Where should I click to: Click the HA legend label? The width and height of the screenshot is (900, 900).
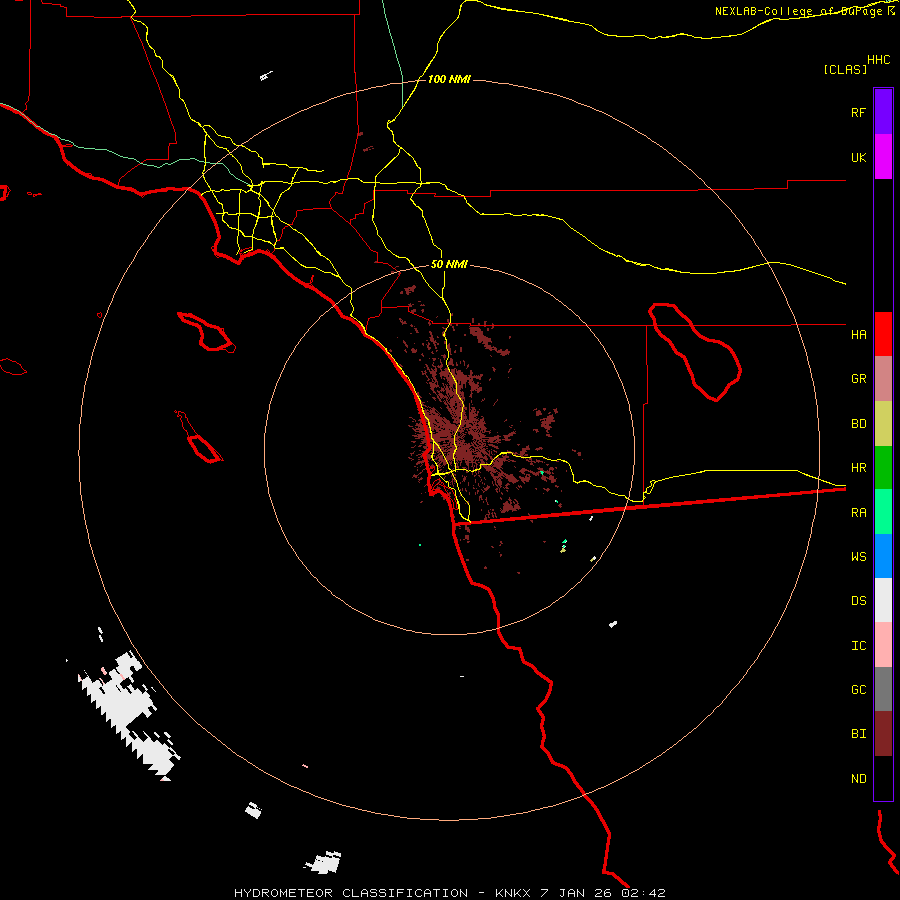coord(858,334)
